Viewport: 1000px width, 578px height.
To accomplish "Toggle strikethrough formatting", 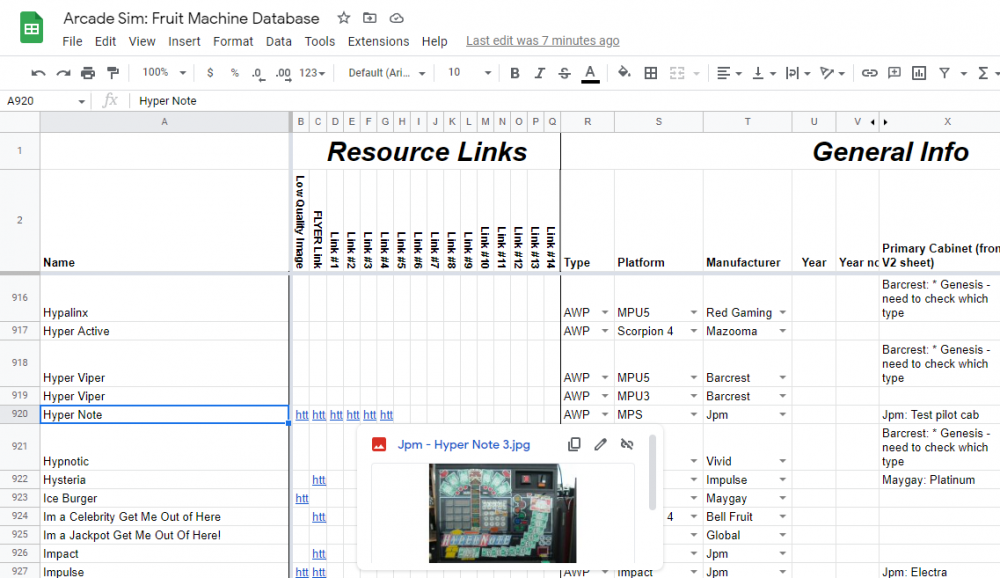I will (x=564, y=73).
